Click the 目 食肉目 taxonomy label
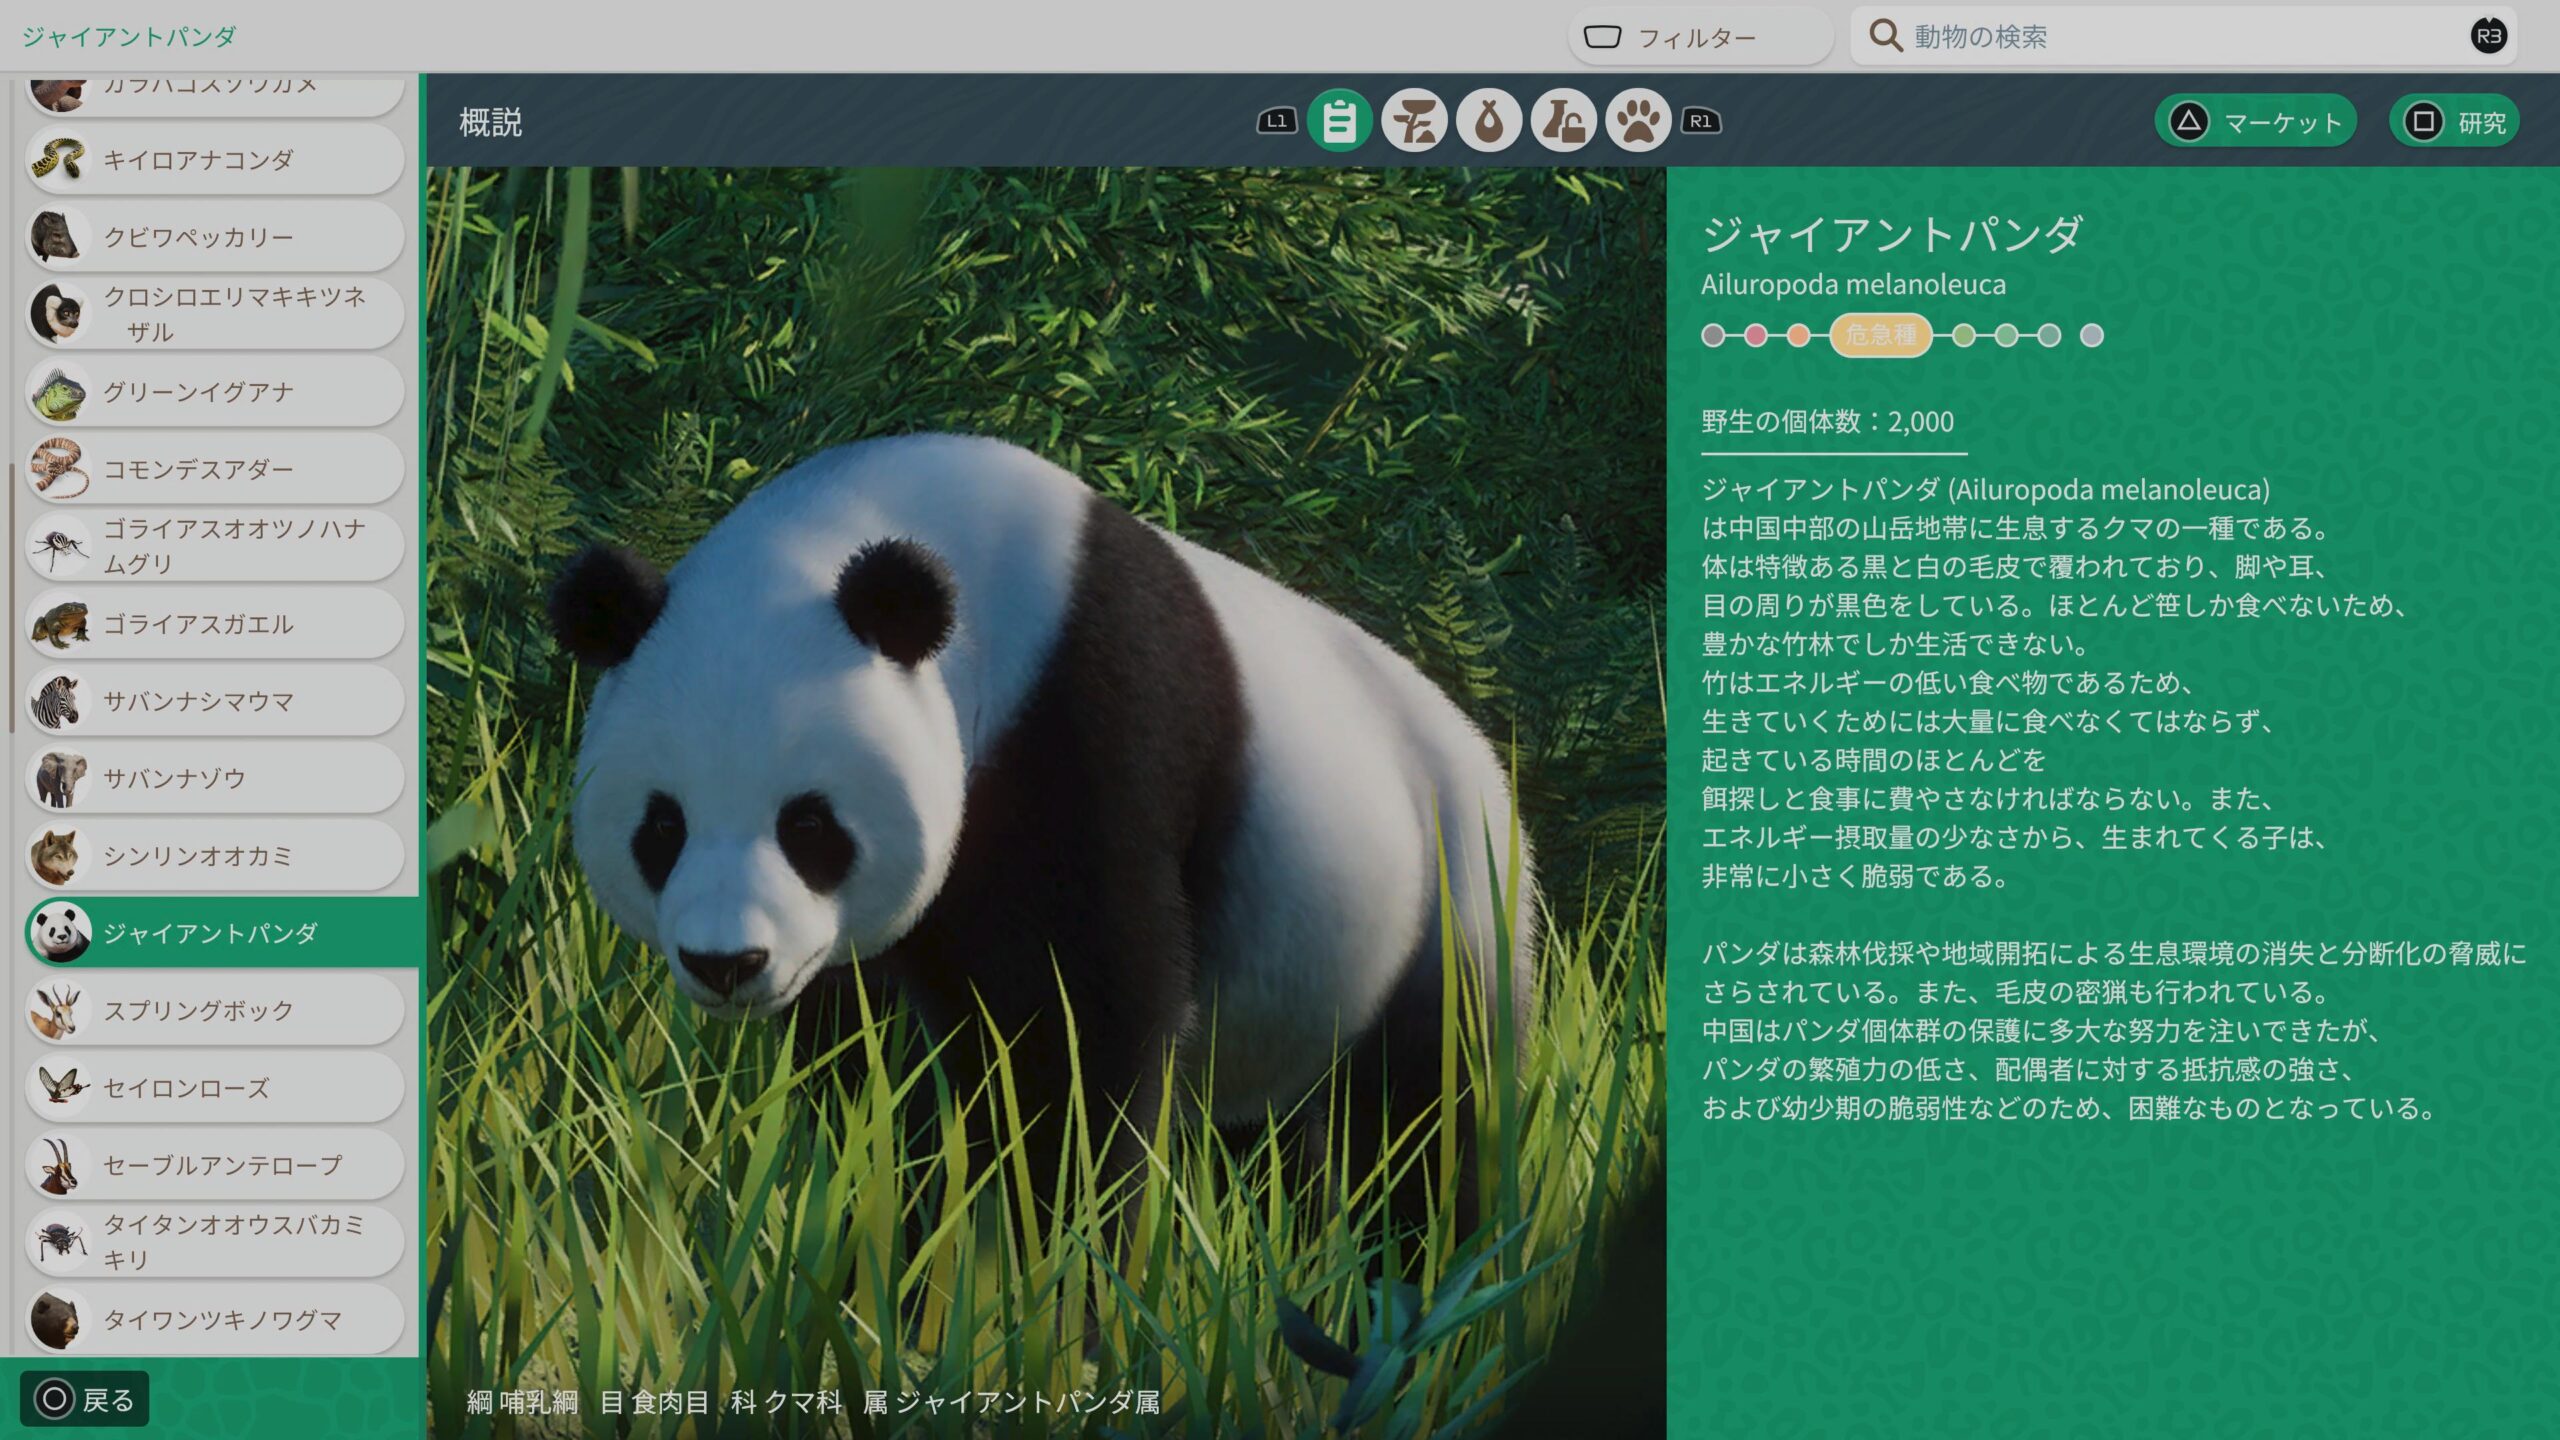Viewport: 2560px width, 1440px height. (654, 1402)
